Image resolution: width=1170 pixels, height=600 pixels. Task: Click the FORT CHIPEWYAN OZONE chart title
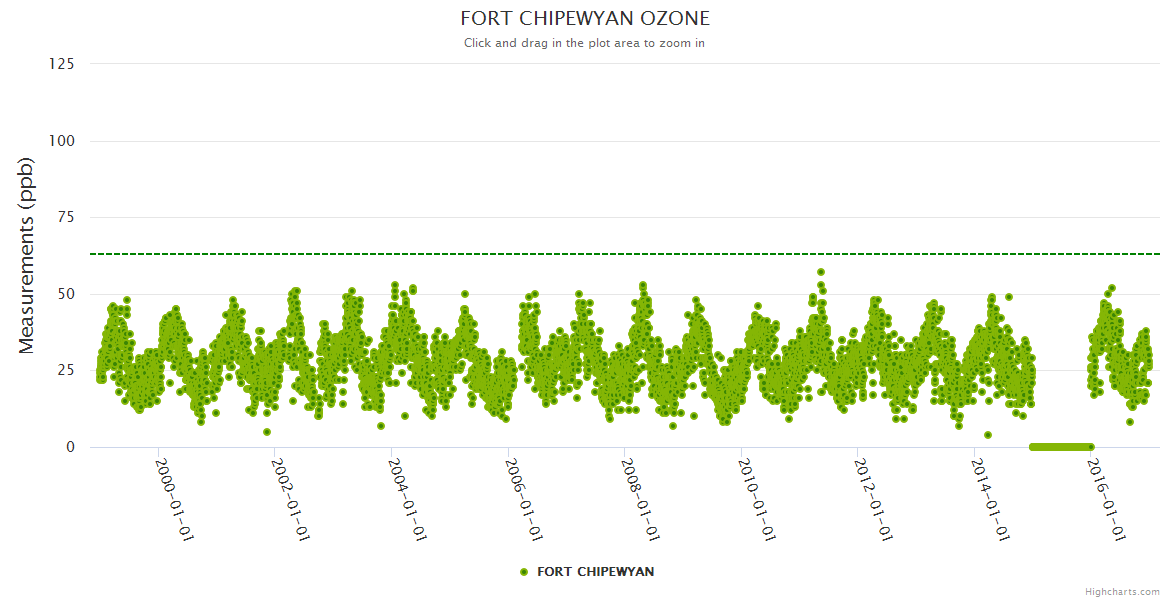pyautogui.click(x=585, y=18)
